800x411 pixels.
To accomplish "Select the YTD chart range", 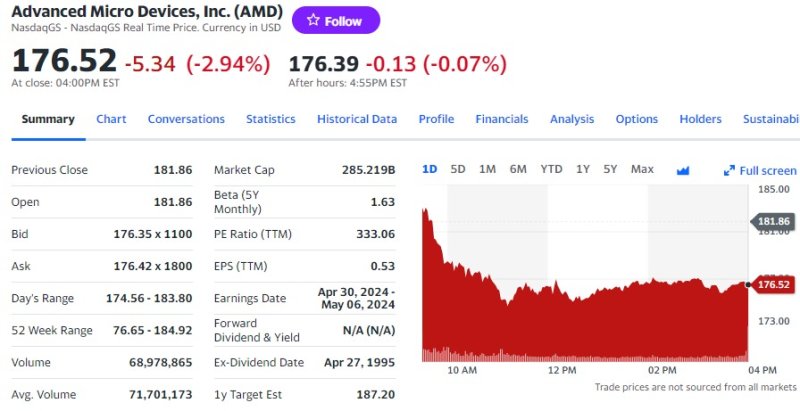I will (x=551, y=169).
